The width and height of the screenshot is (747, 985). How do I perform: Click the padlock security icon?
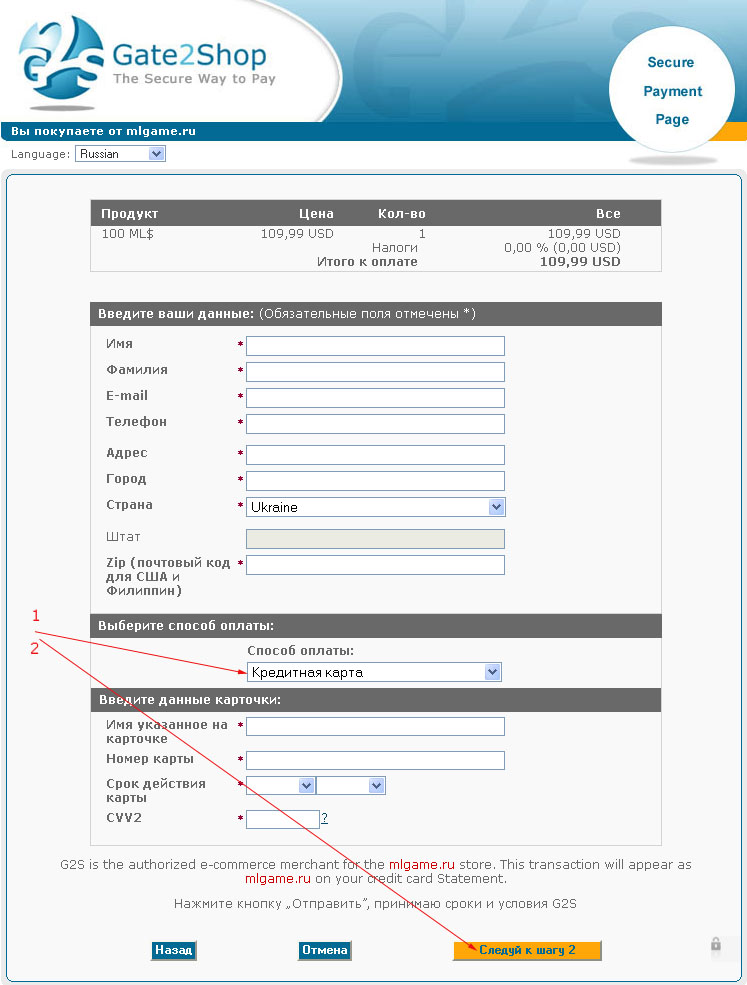coord(716,944)
